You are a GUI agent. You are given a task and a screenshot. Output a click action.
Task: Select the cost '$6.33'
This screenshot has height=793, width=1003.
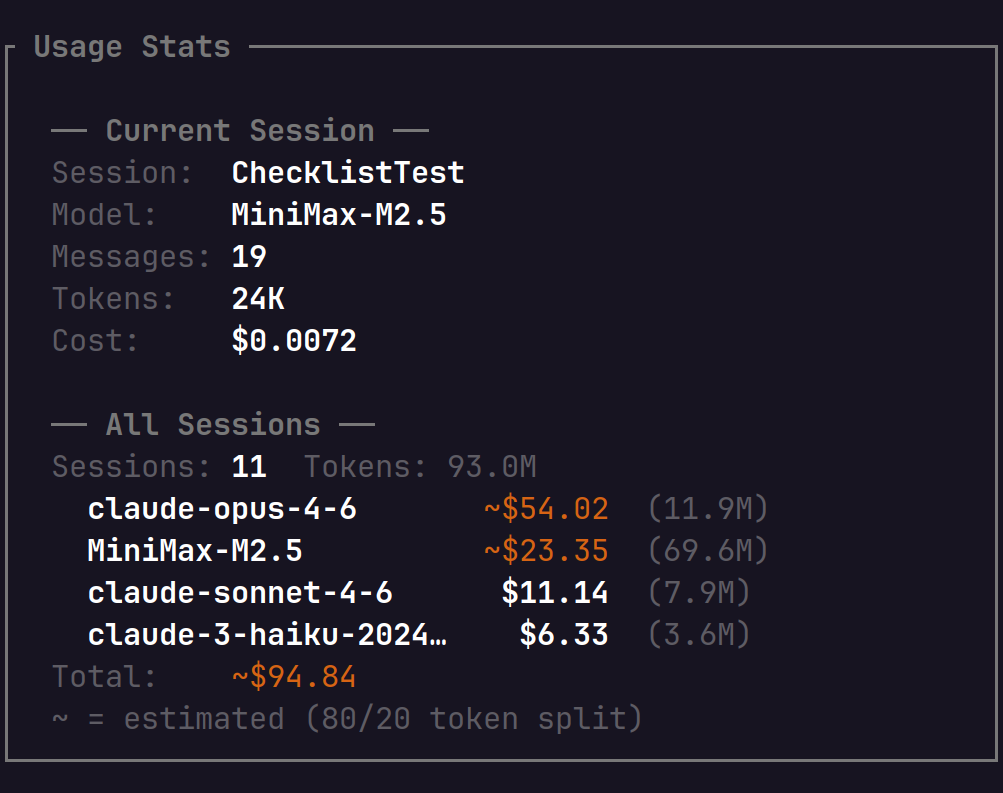pos(564,634)
